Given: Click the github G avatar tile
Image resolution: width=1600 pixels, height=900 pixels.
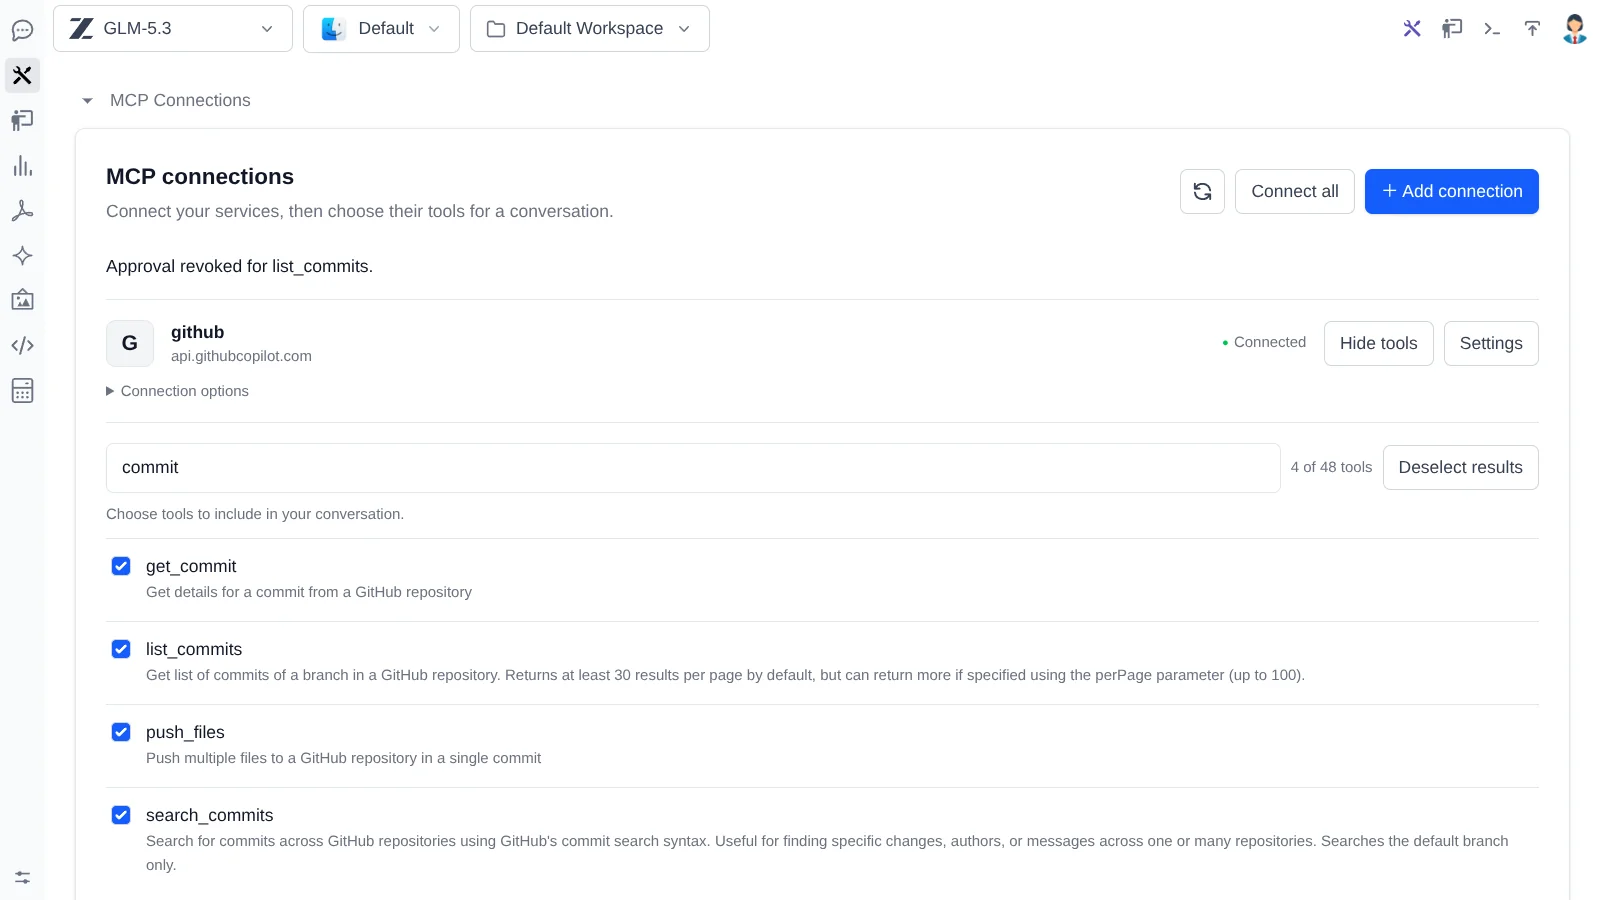Looking at the screenshot, I should pos(130,343).
